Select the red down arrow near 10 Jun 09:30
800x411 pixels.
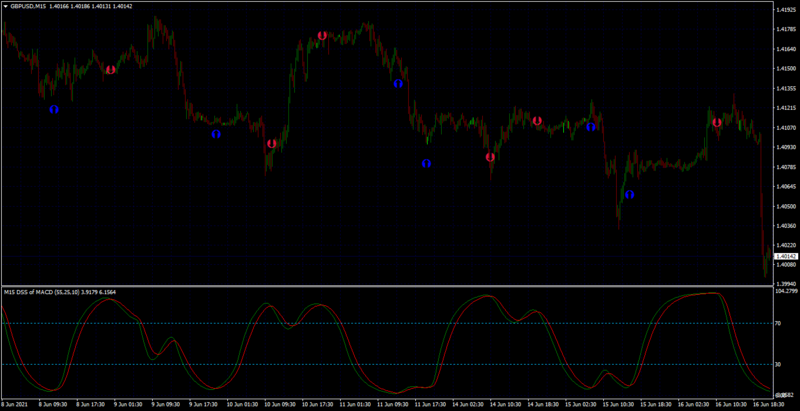point(272,144)
